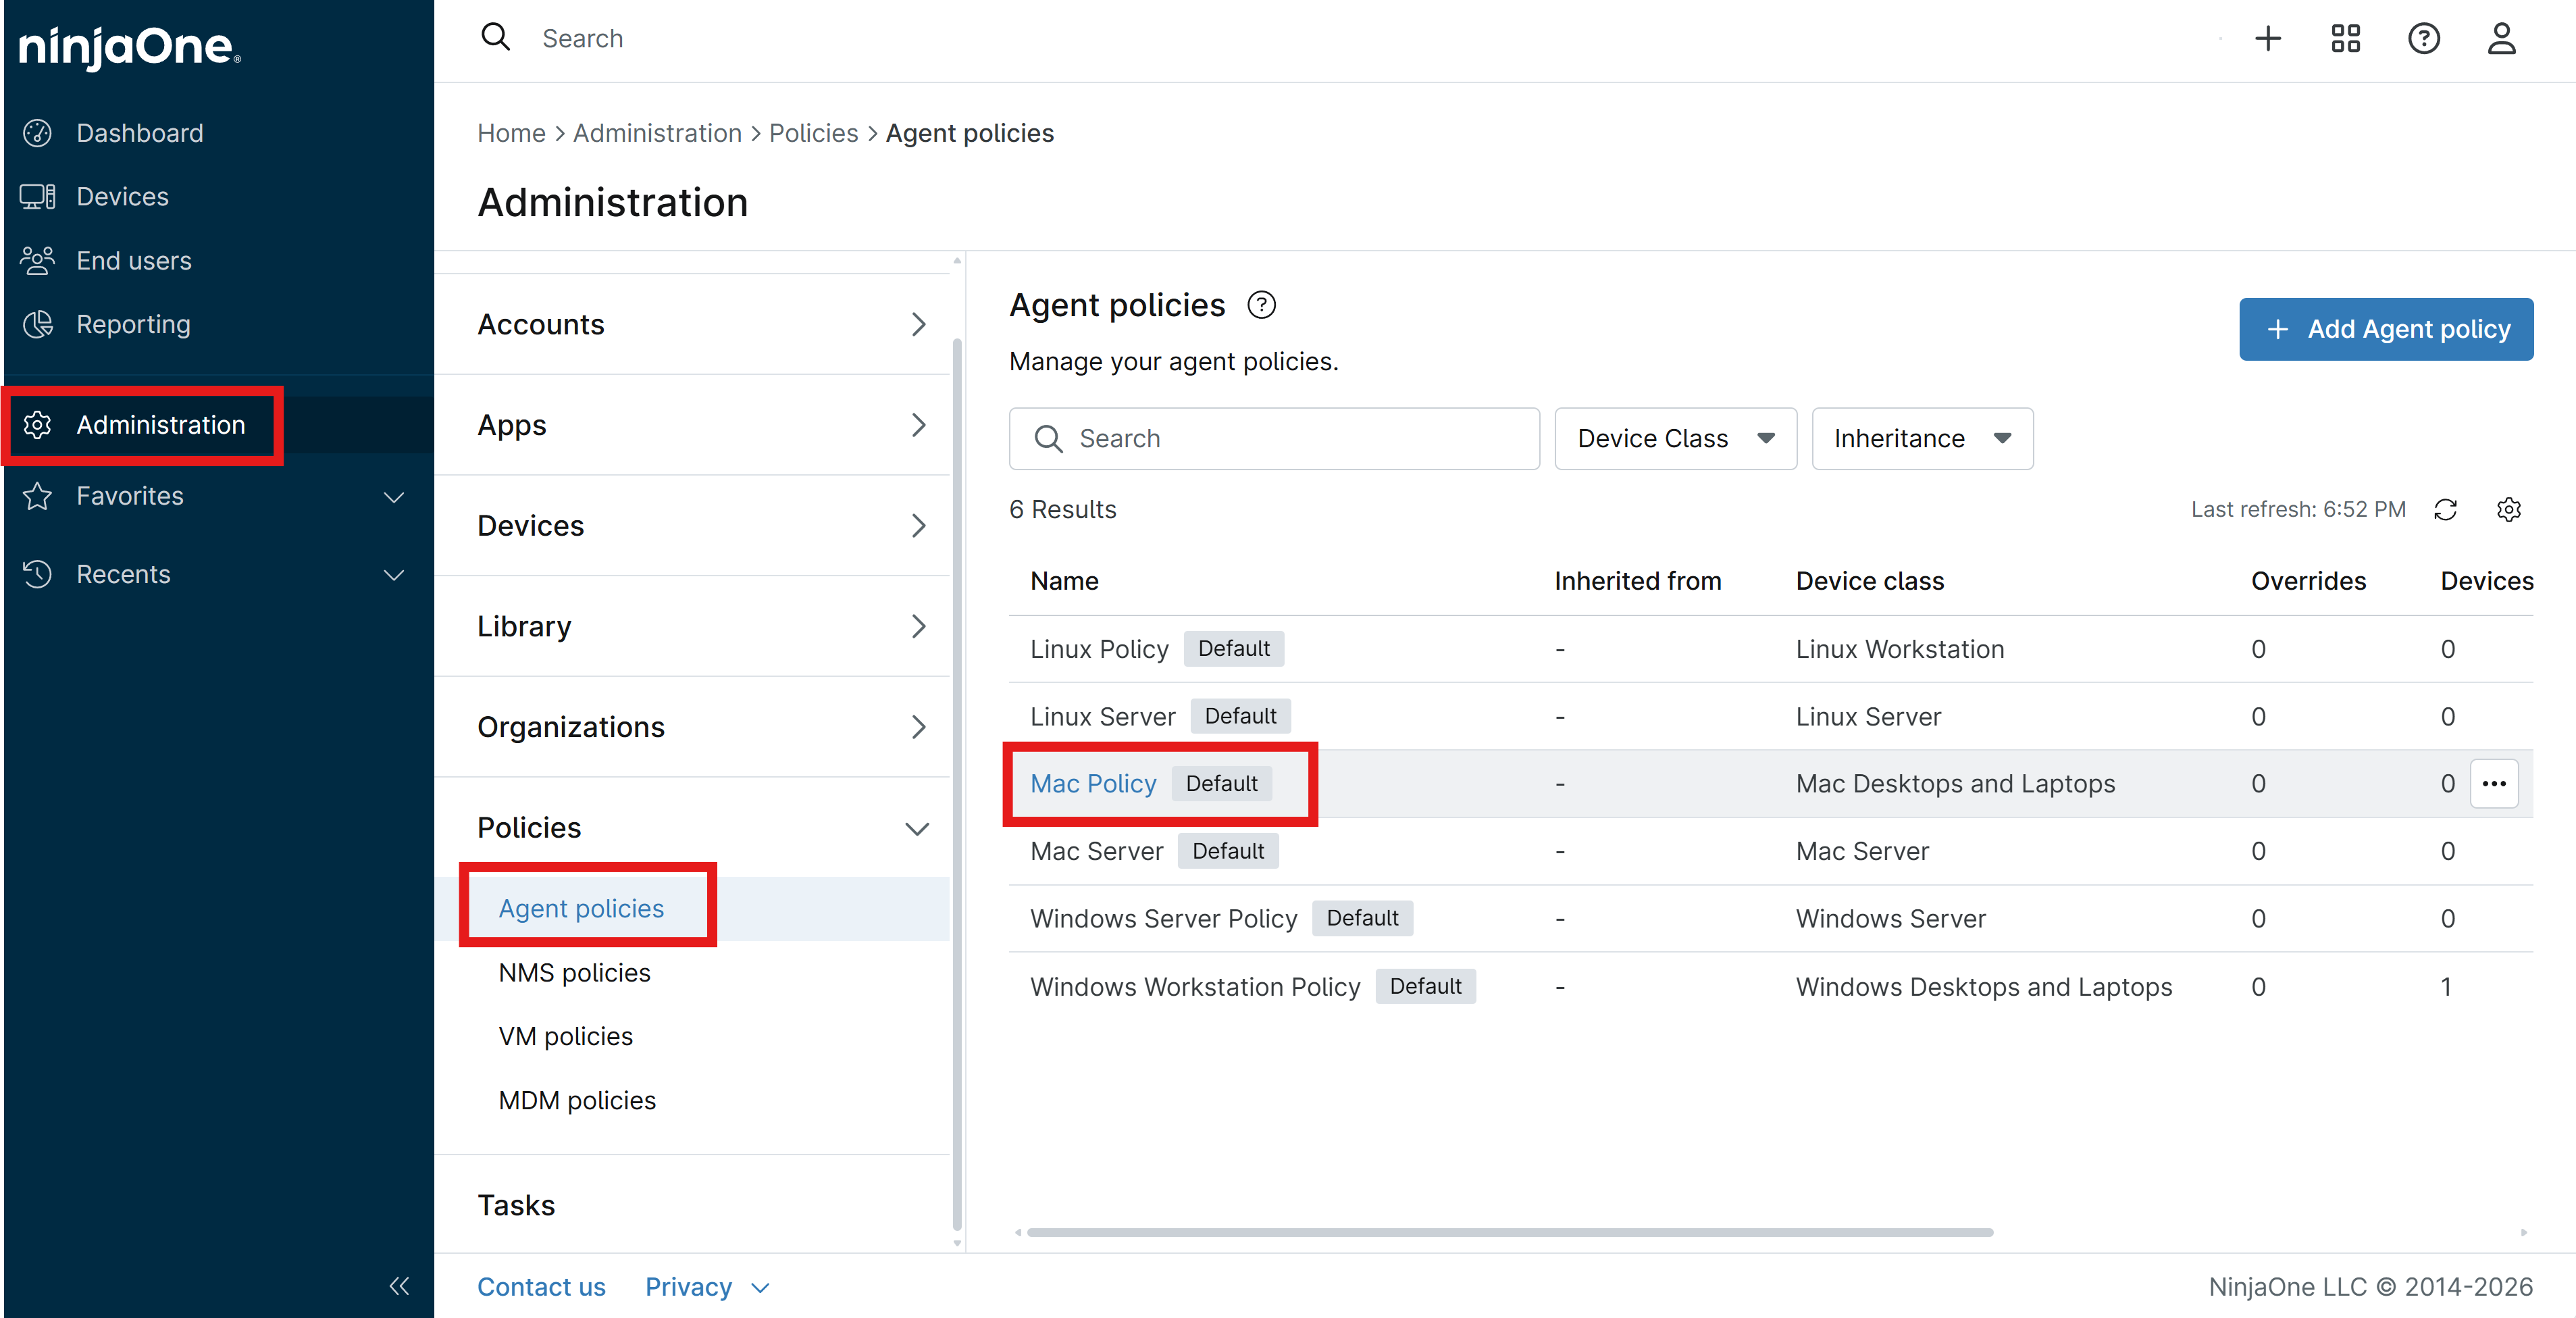Select the Linux Server policy name
This screenshot has height=1318, width=2576.
coord(1102,717)
